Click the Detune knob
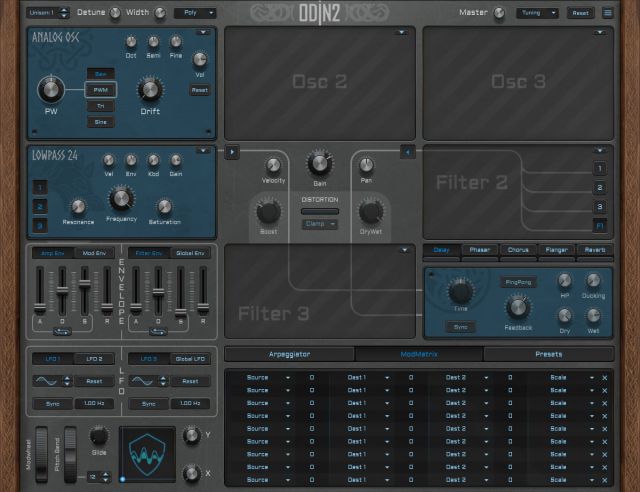 [116, 13]
